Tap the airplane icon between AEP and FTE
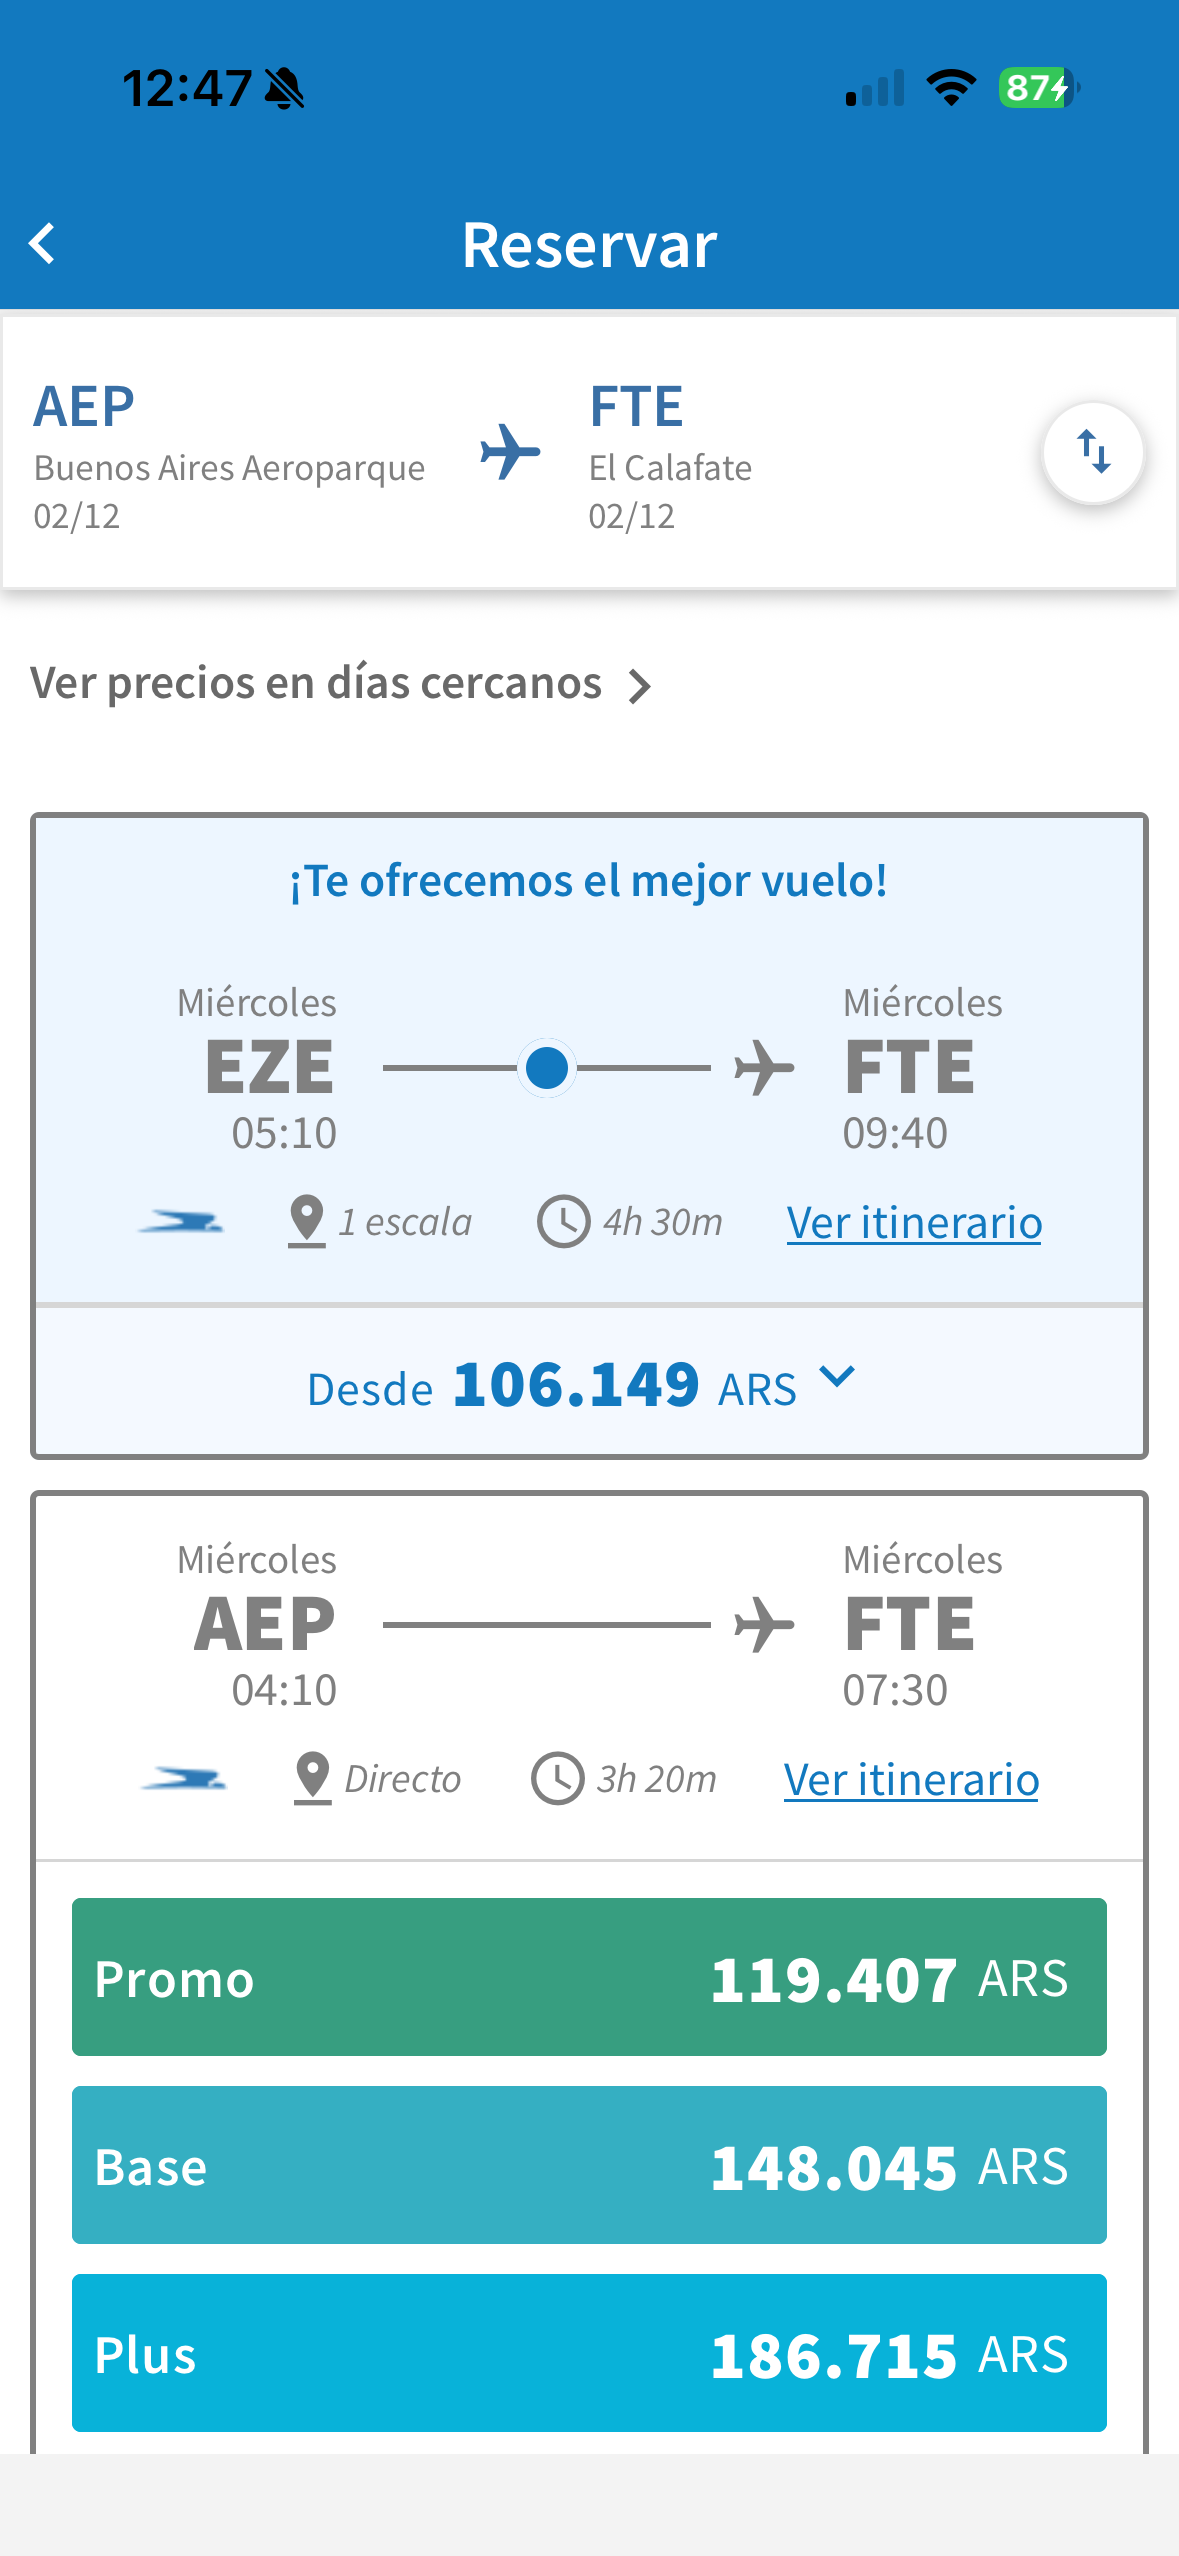Screen dimensions: 1179x2556 click(510, 451)
